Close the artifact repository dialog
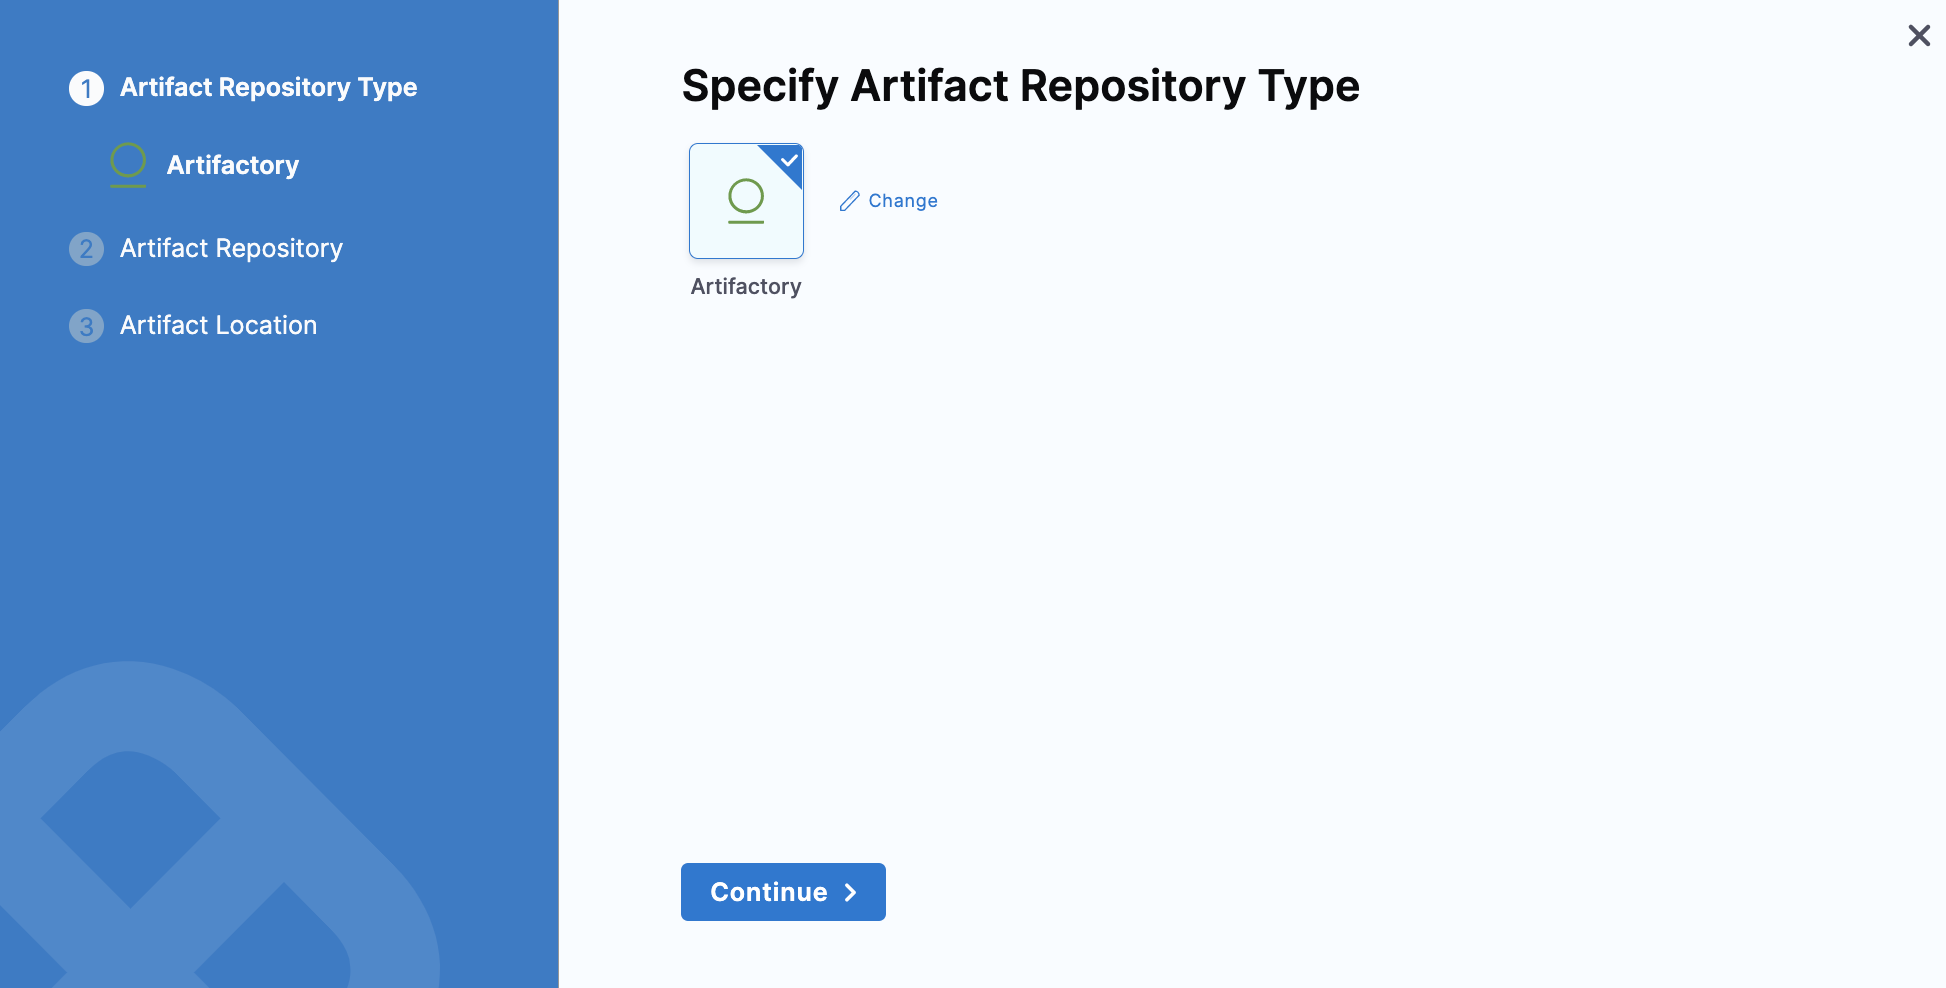 point(1918,36)
